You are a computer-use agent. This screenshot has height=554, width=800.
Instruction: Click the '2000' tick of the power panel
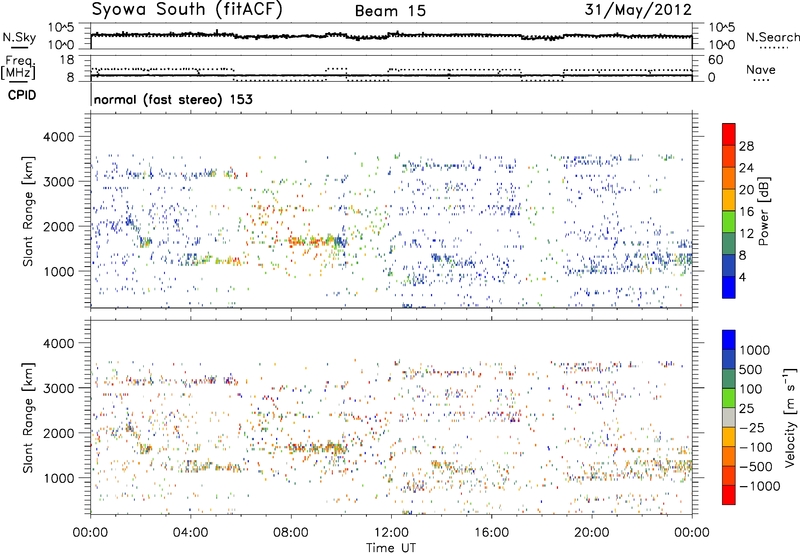click(x=58, y=226)
